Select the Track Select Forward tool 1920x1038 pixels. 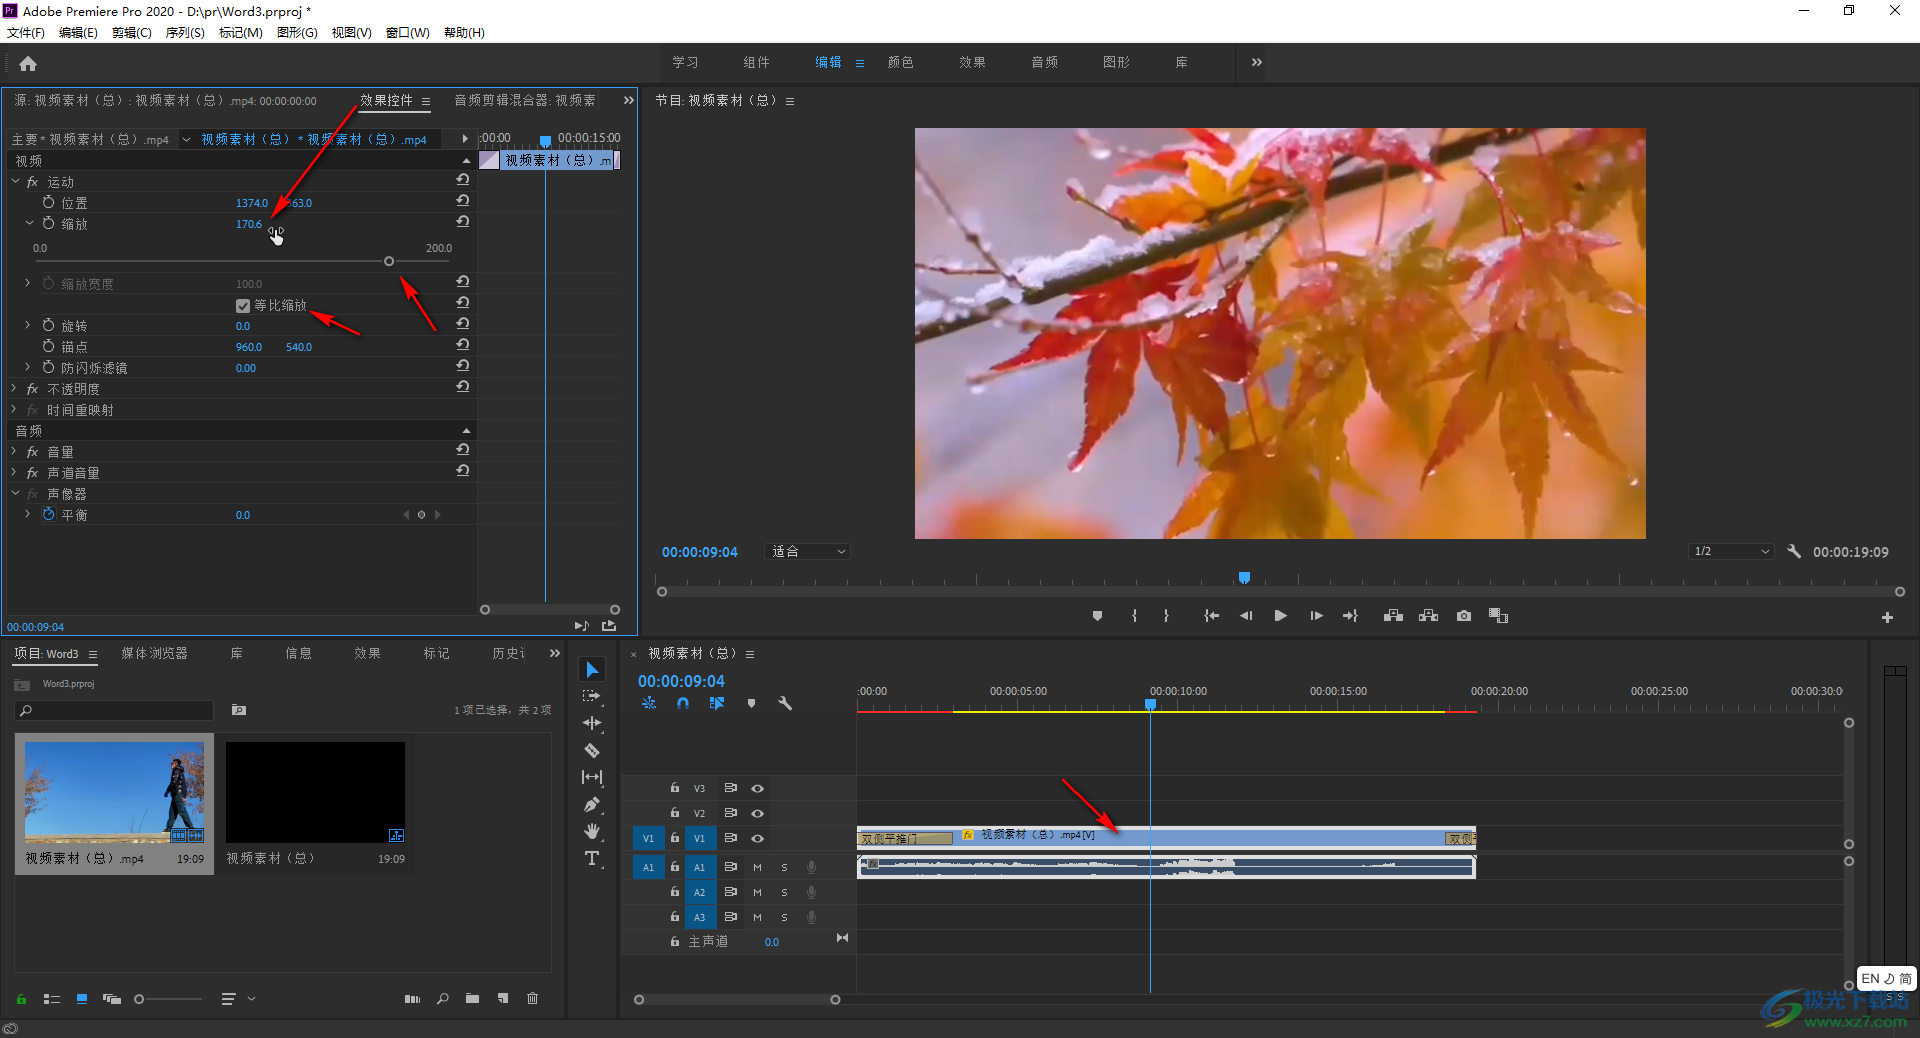pos(592,696)
